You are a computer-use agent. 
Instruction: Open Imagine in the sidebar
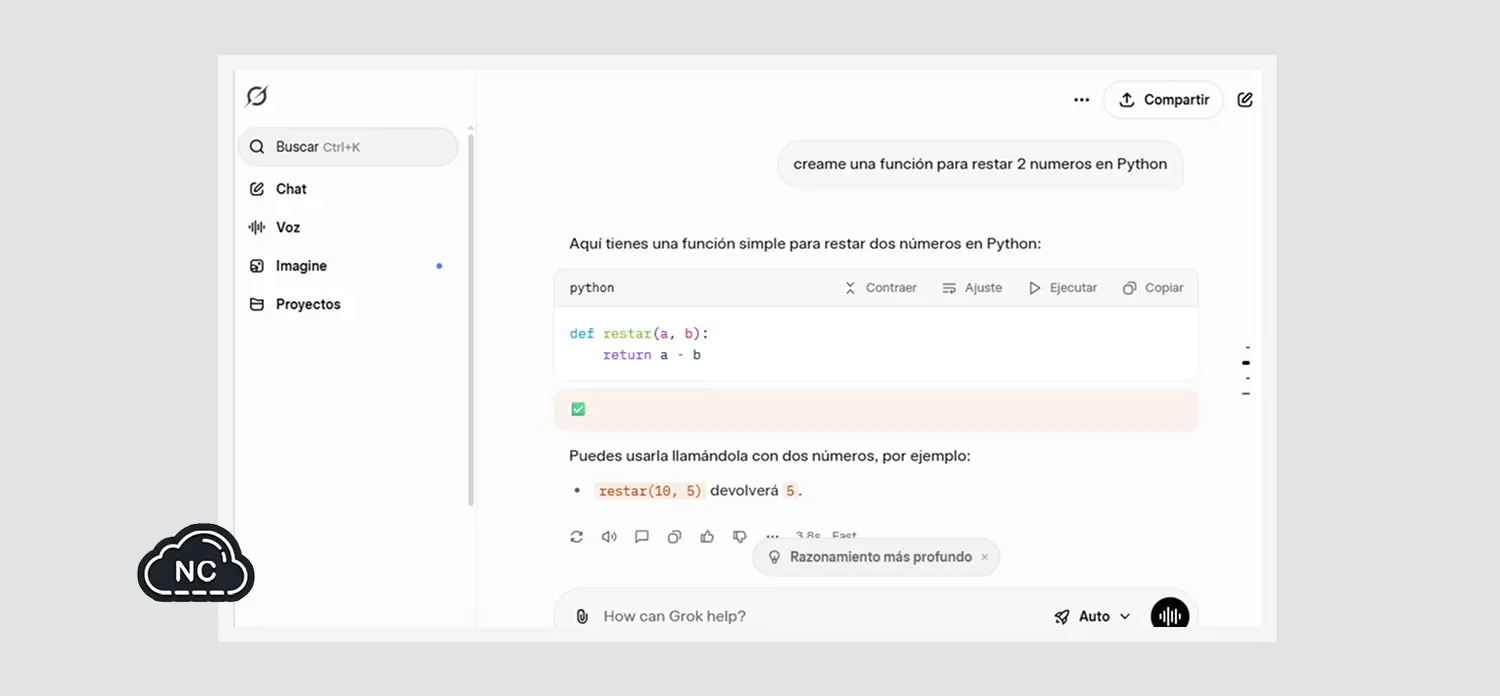click(301, 266)
